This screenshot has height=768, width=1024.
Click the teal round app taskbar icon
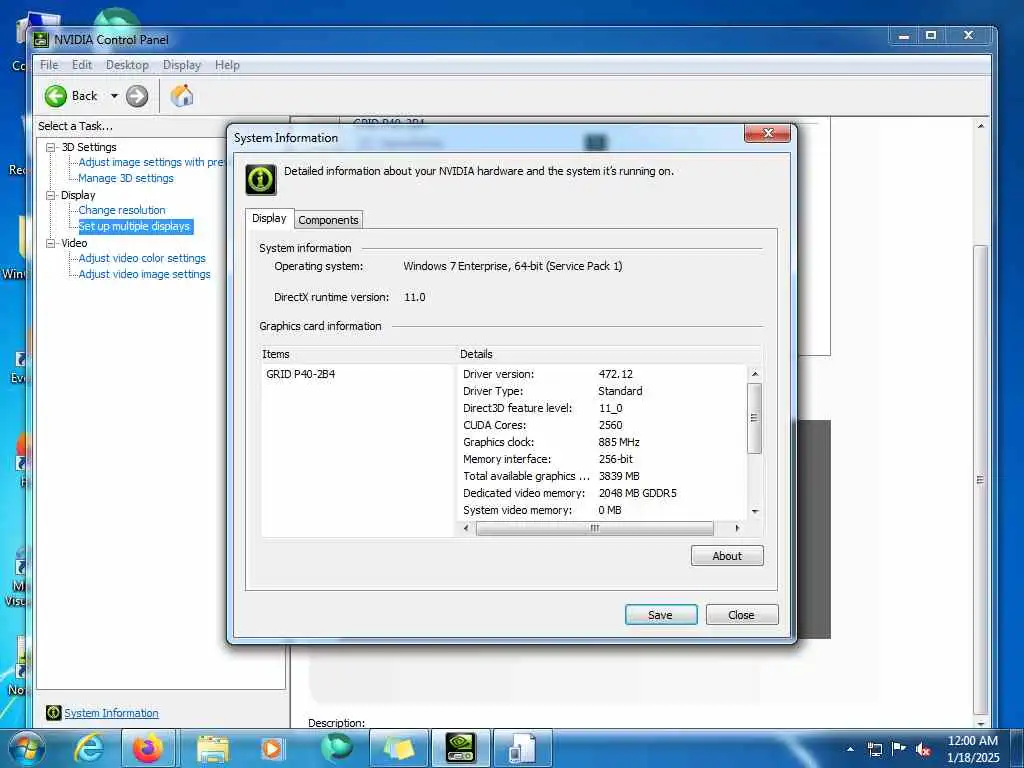[x=336, y=747]
